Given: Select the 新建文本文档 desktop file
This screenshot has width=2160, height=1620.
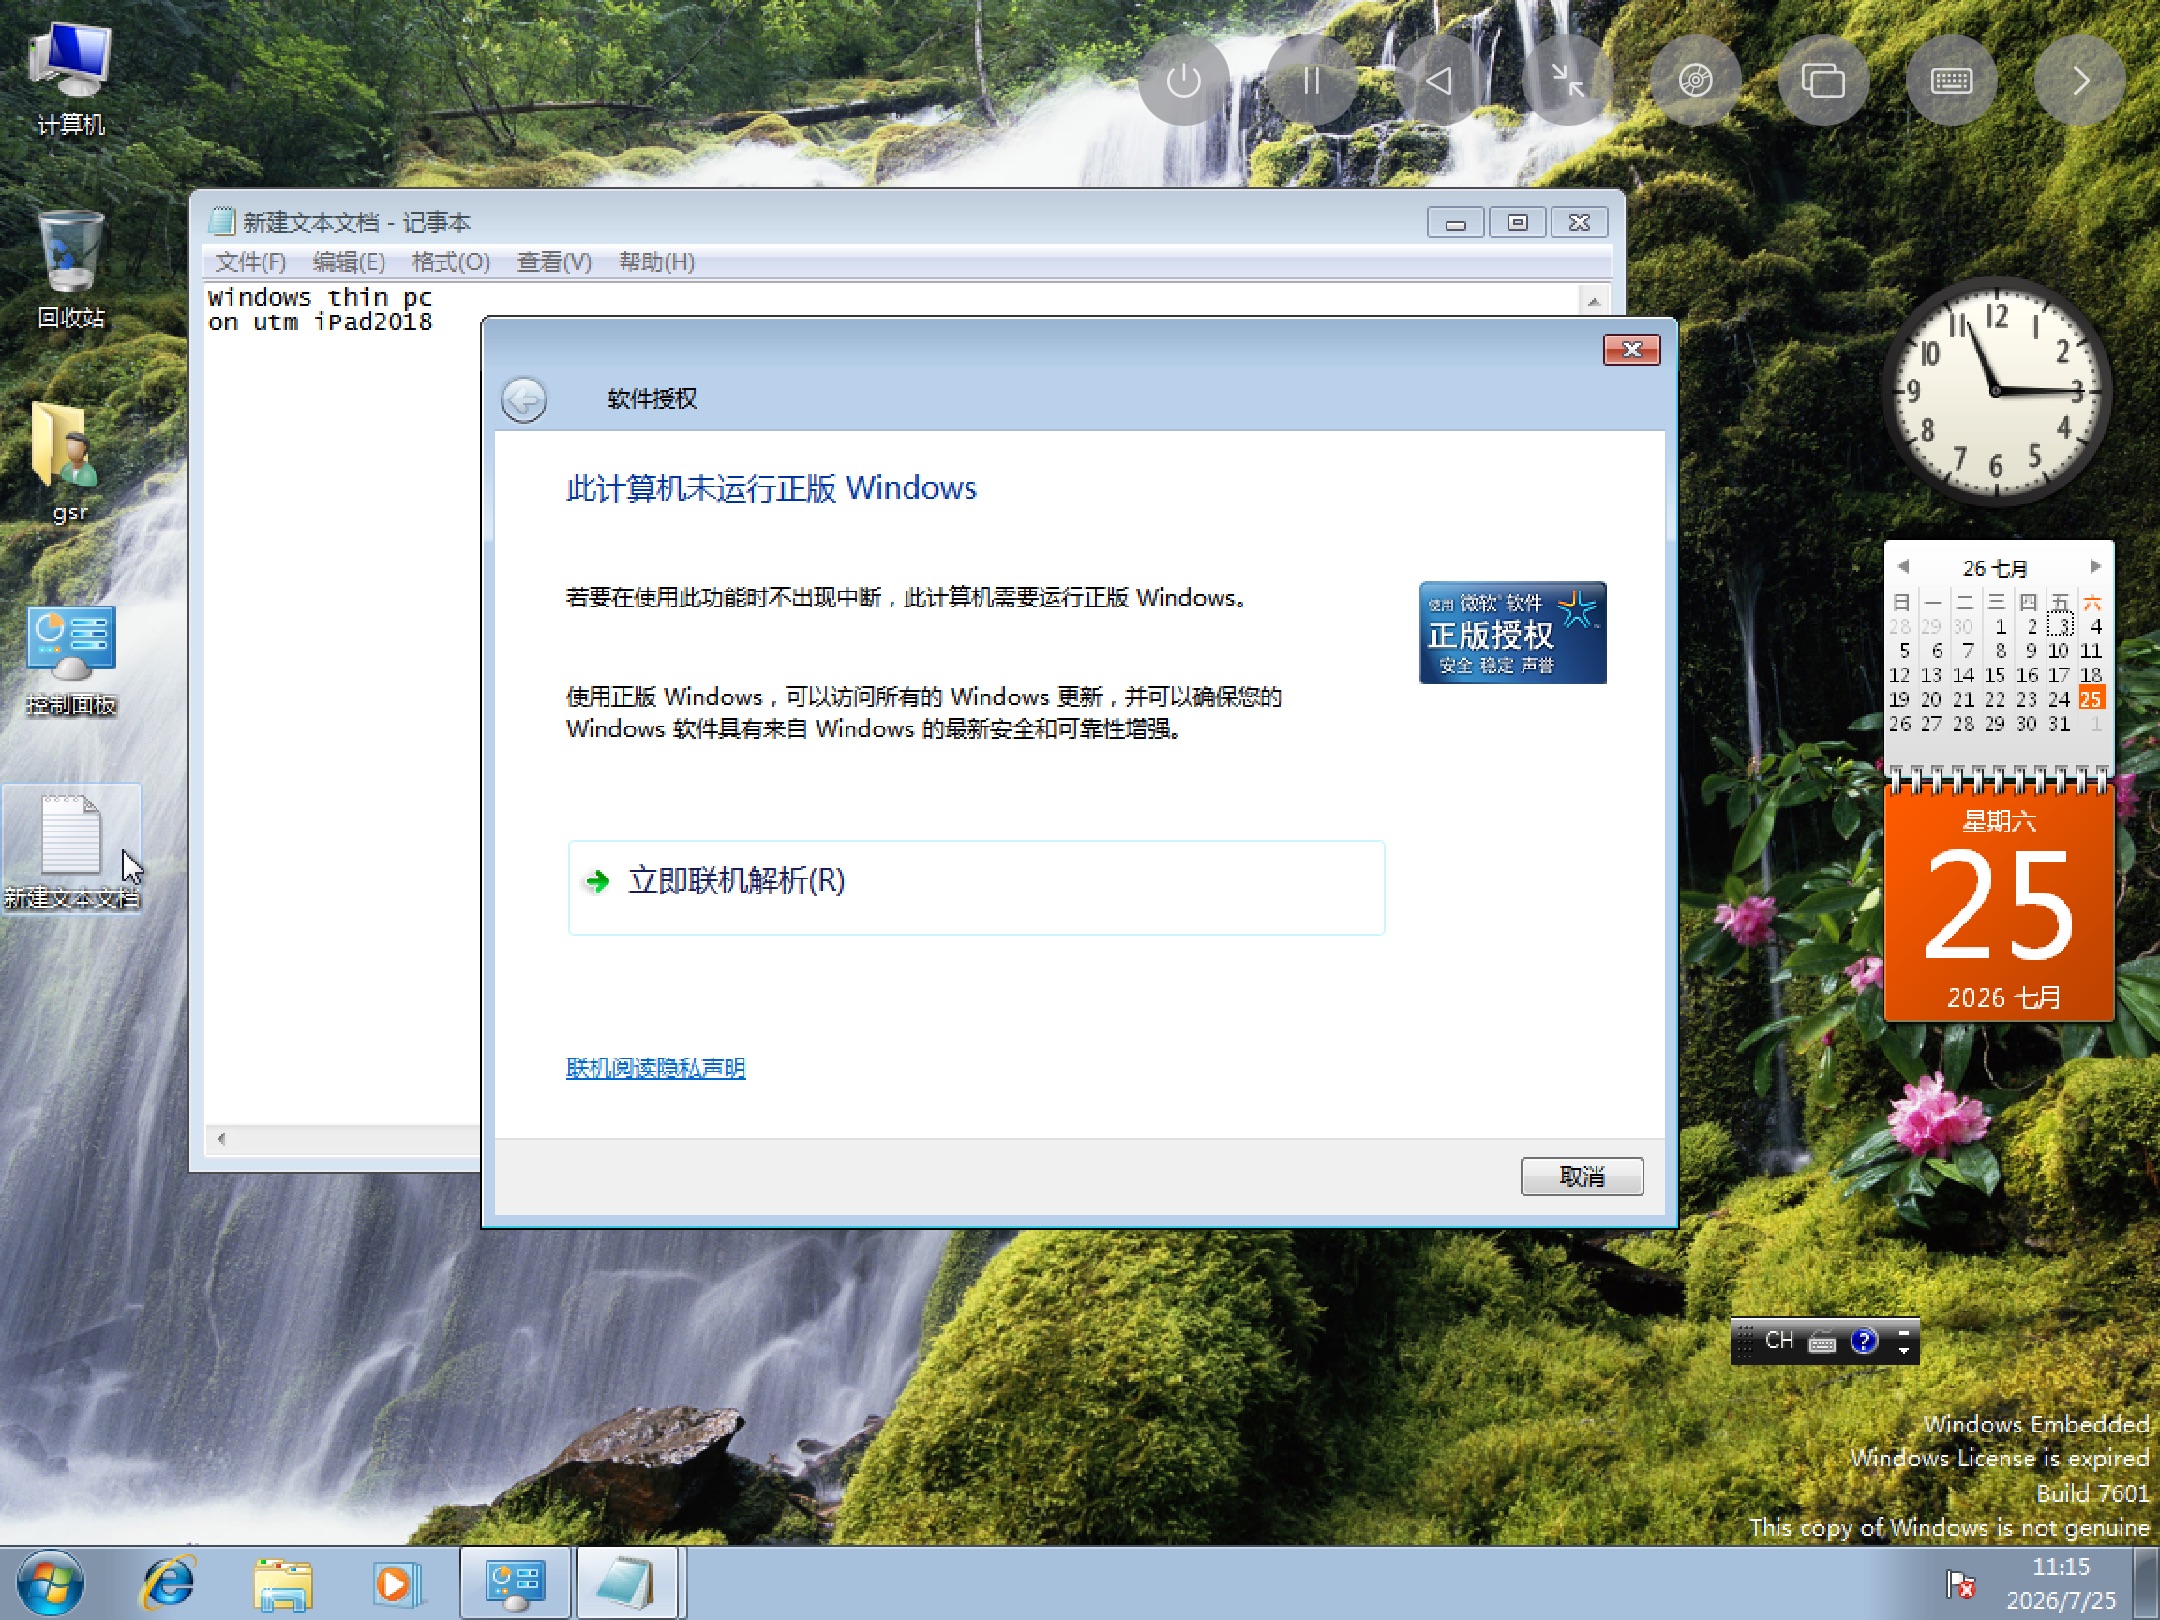Looking at the screenshot, I should click(70, 850).
